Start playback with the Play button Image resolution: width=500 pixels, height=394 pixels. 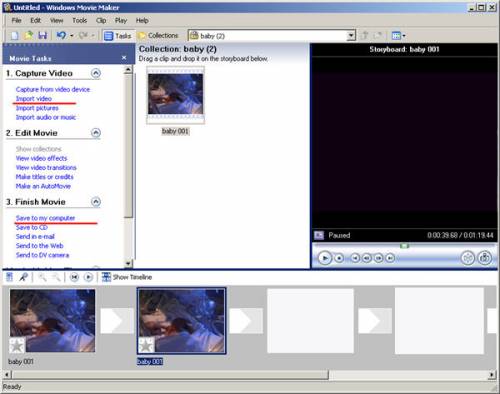click(324, 258)
